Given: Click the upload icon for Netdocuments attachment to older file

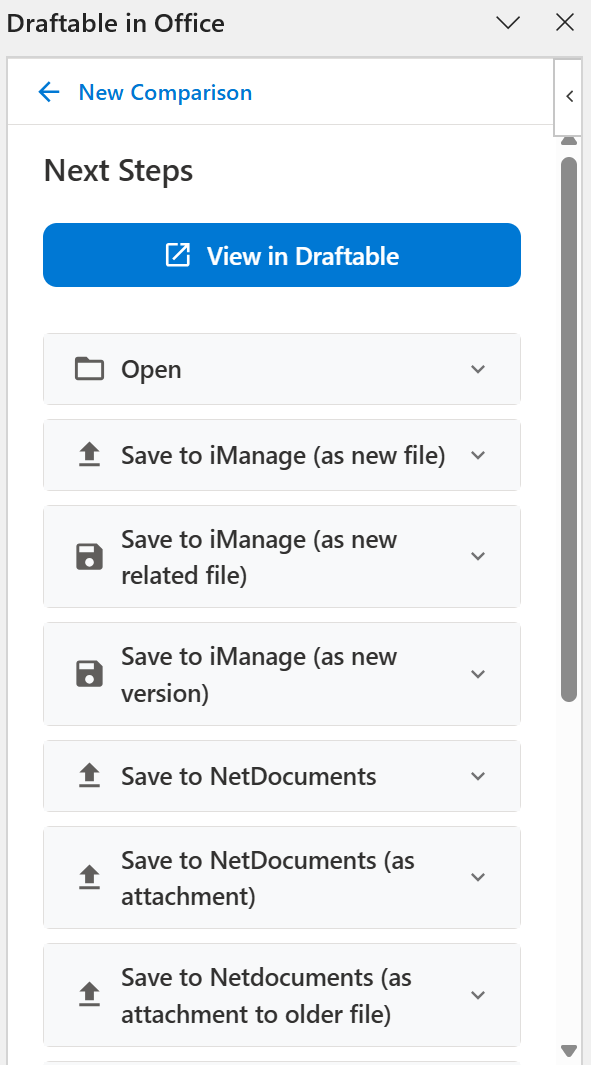Looking at the screenshot, I should (89, 995).
